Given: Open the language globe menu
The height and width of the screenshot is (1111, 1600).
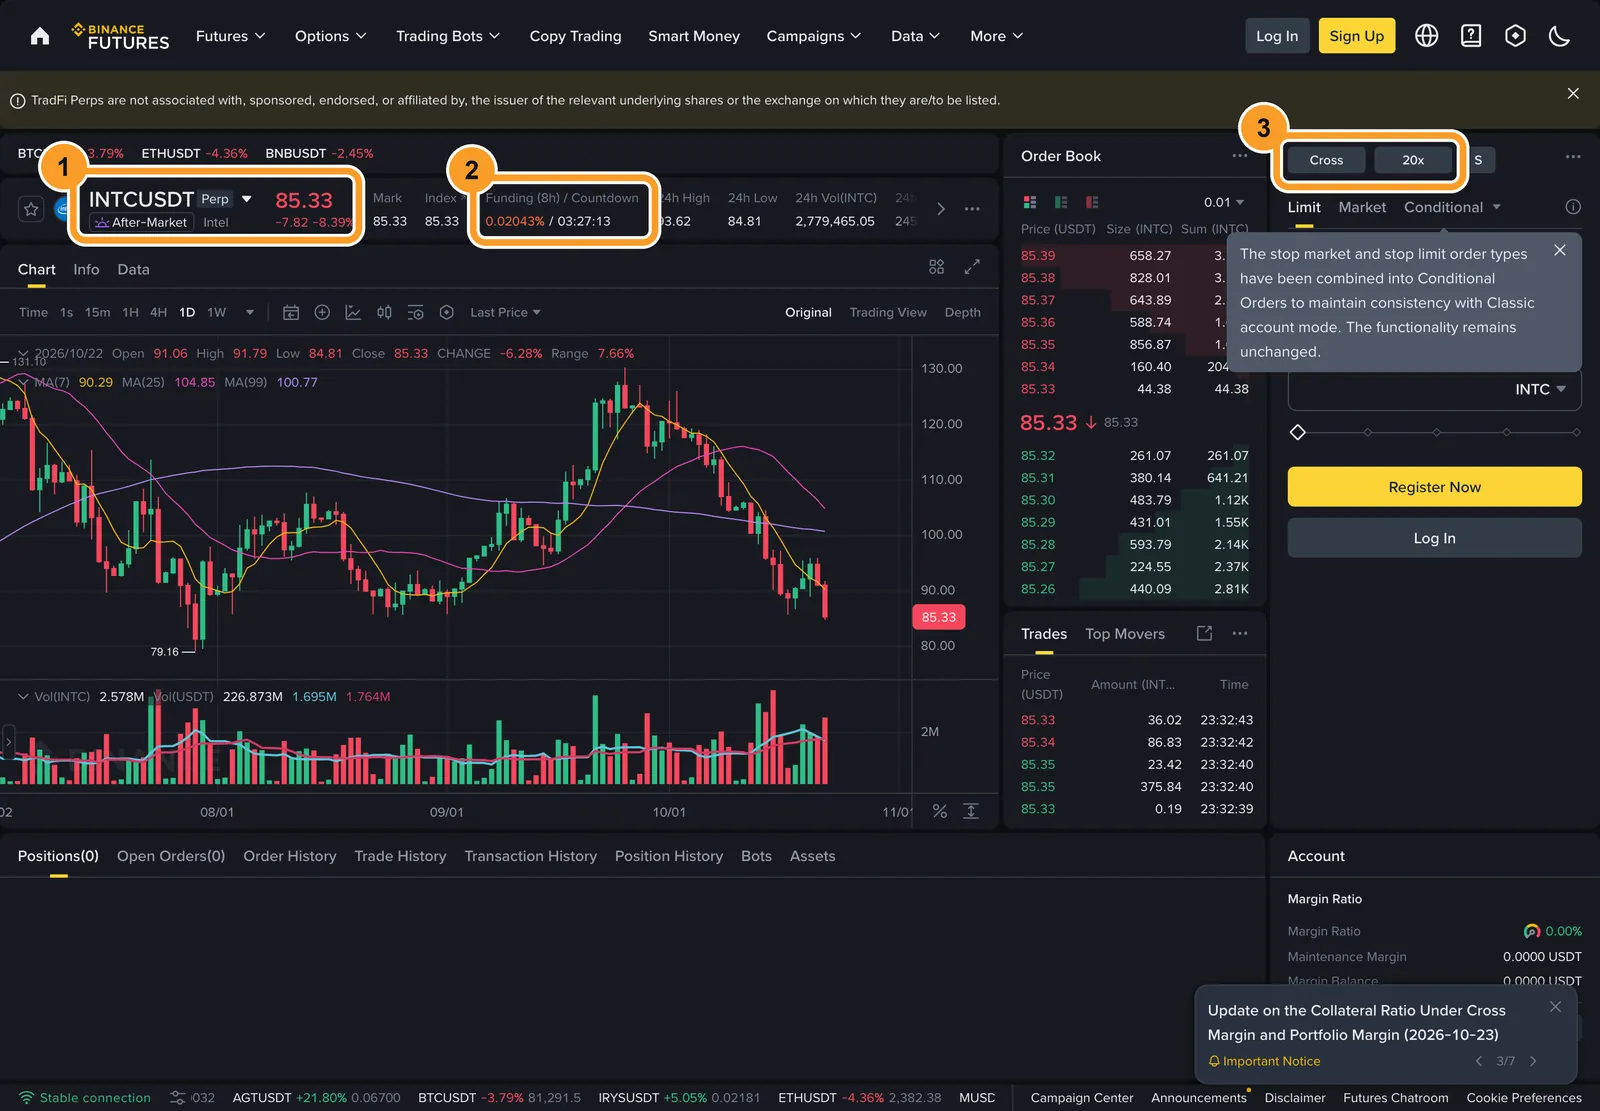Looking at the screenshot, I should tap(1427, 36).
